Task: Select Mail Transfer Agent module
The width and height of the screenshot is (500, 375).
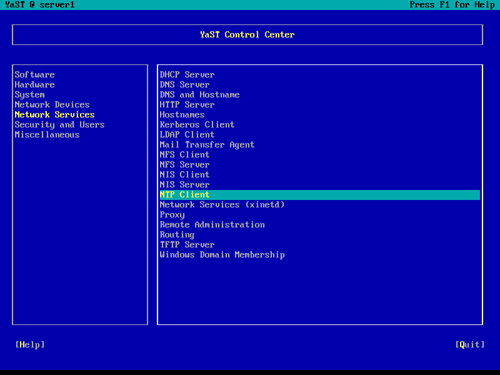Action: tap(207, 145)
